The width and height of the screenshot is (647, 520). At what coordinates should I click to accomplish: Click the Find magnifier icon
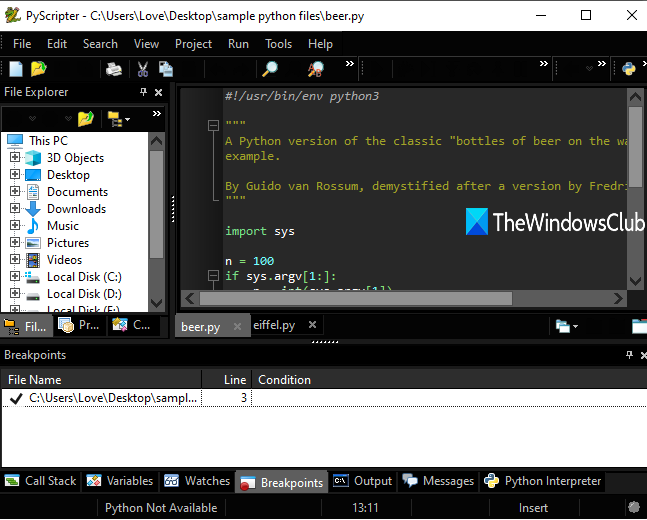point(270,69)
